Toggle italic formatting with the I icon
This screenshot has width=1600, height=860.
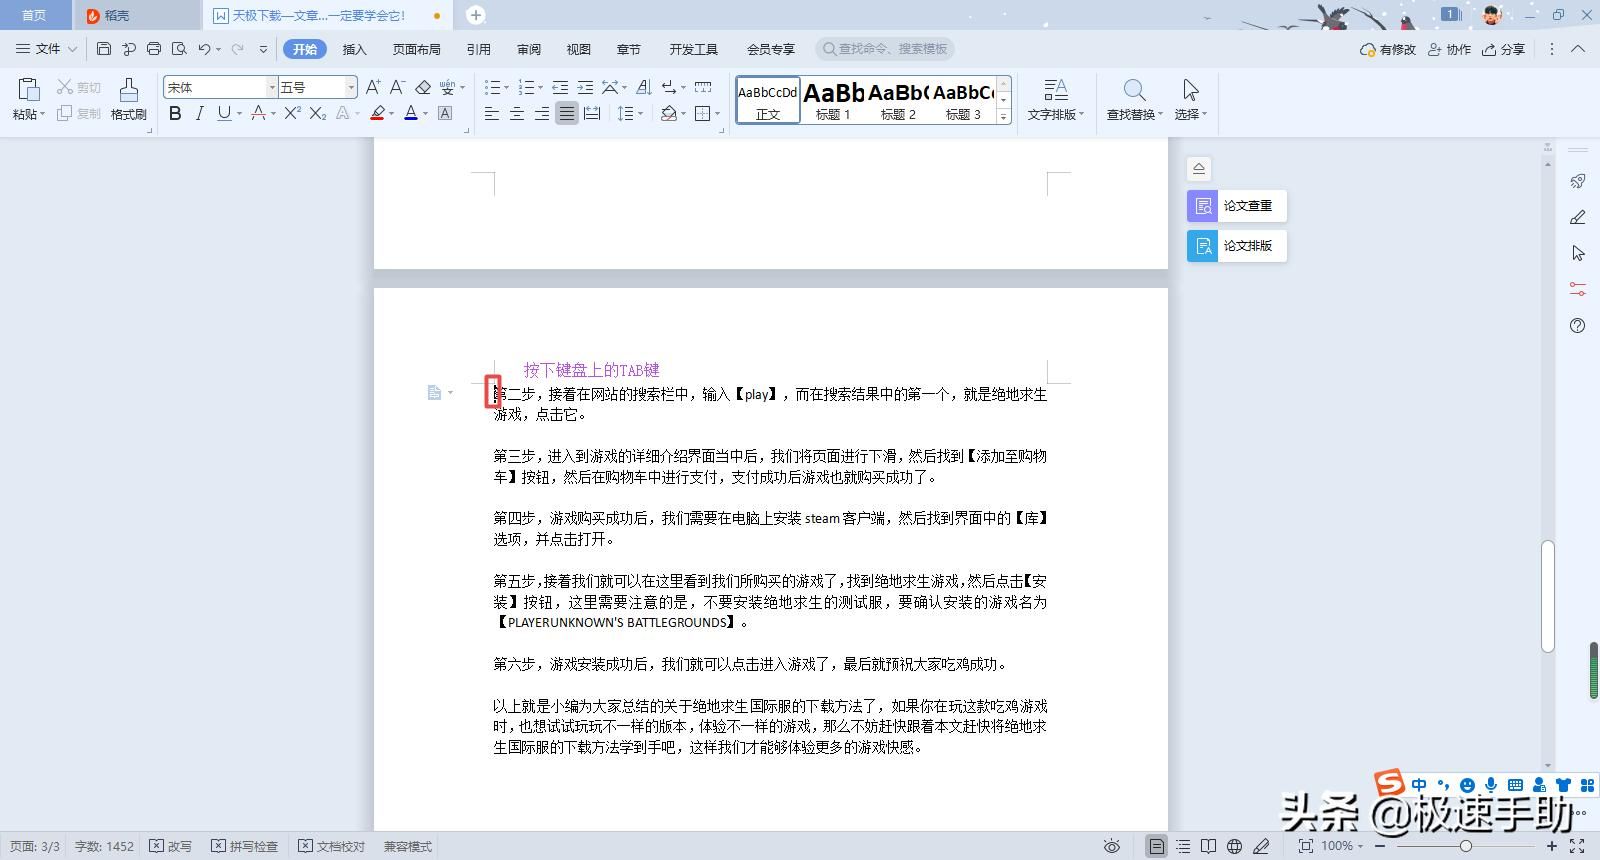click(x=199, y=114)
